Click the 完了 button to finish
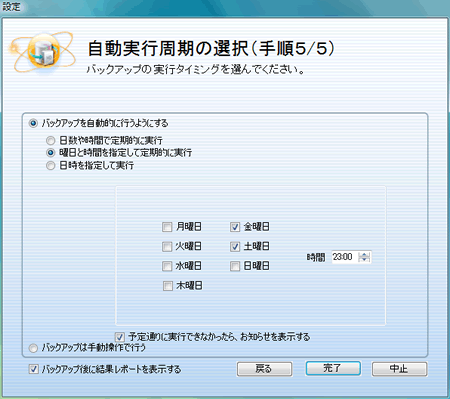The image size is (450, 399). (333, 368)
